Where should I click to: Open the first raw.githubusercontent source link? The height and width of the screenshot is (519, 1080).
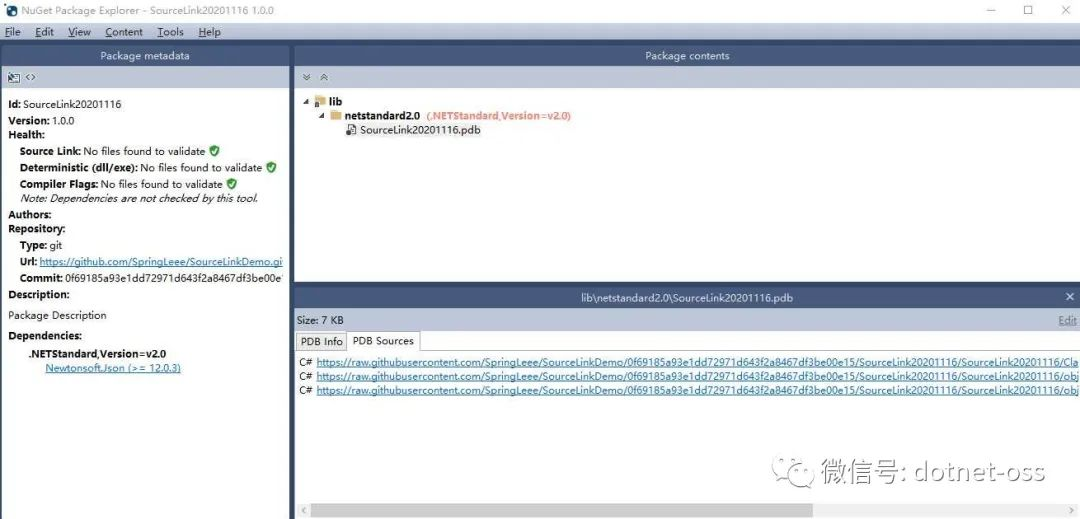pos(698,362)
